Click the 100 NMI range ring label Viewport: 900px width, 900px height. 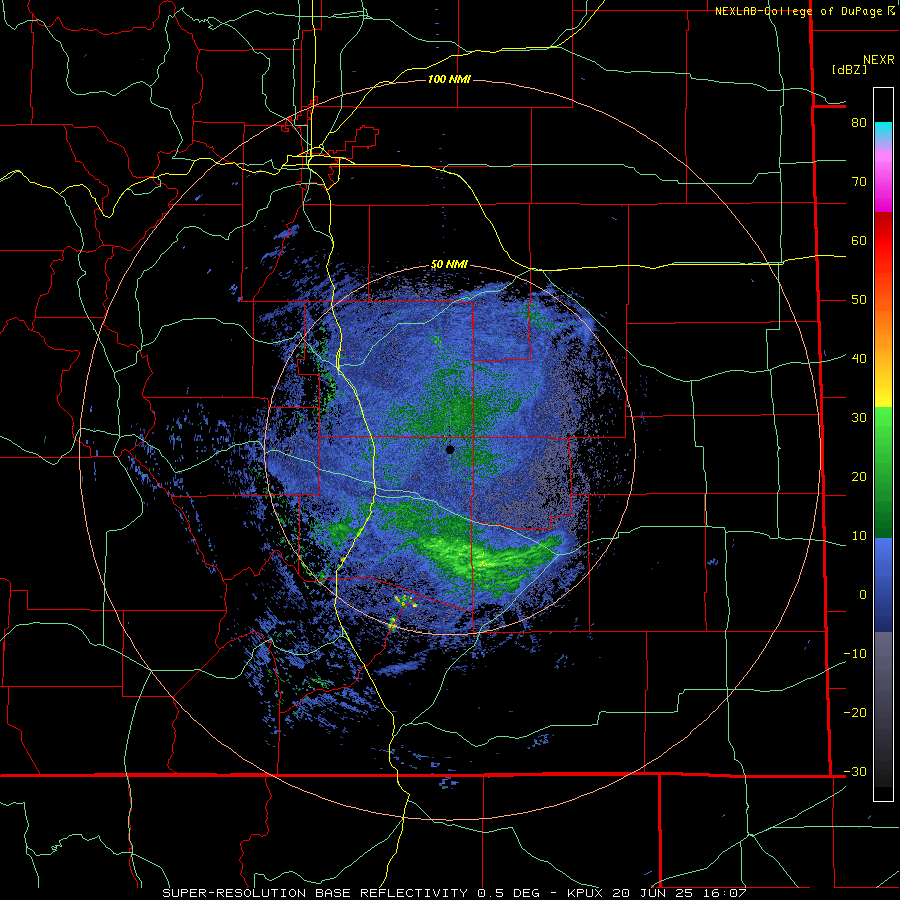(x=449, y=79)
